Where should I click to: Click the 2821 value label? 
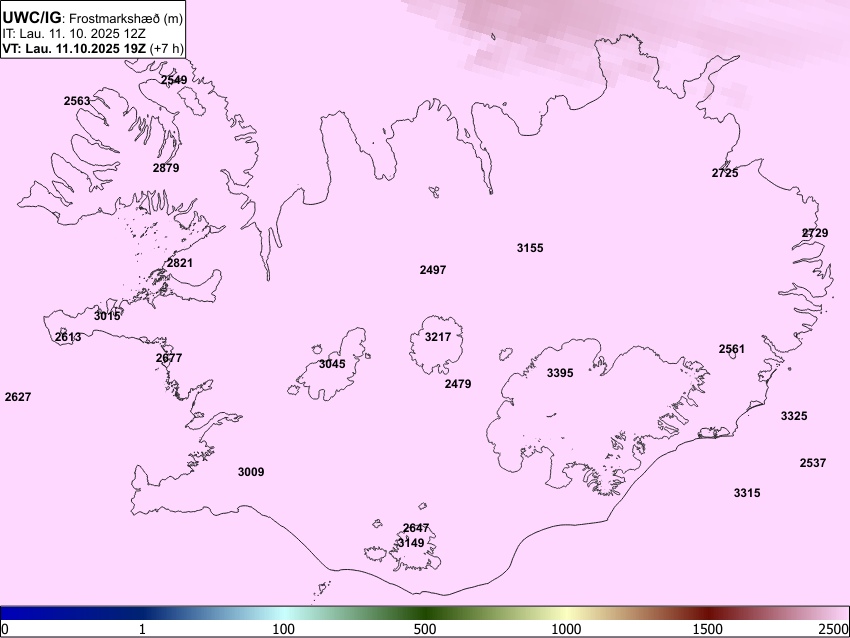tap(179, 263)
